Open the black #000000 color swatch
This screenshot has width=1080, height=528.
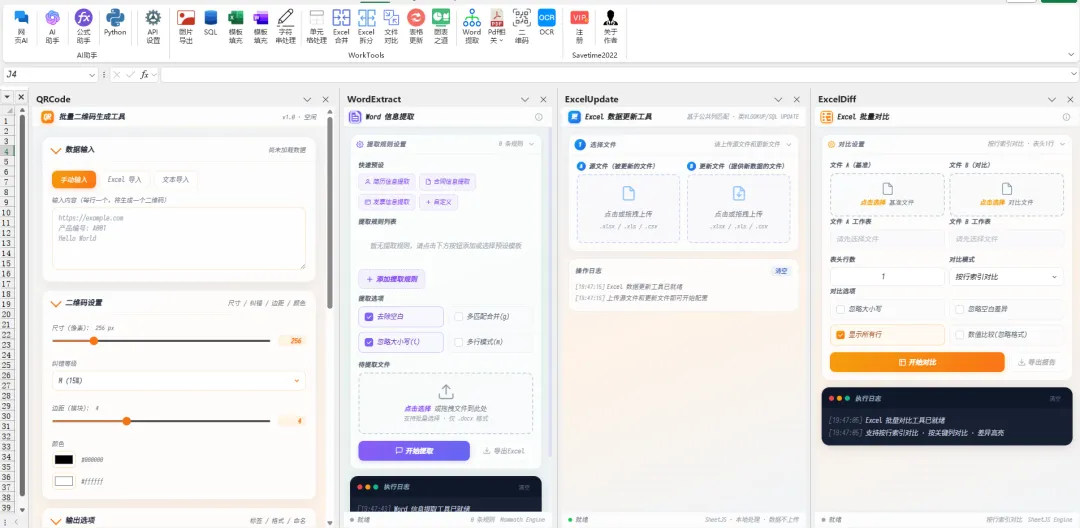64,459
